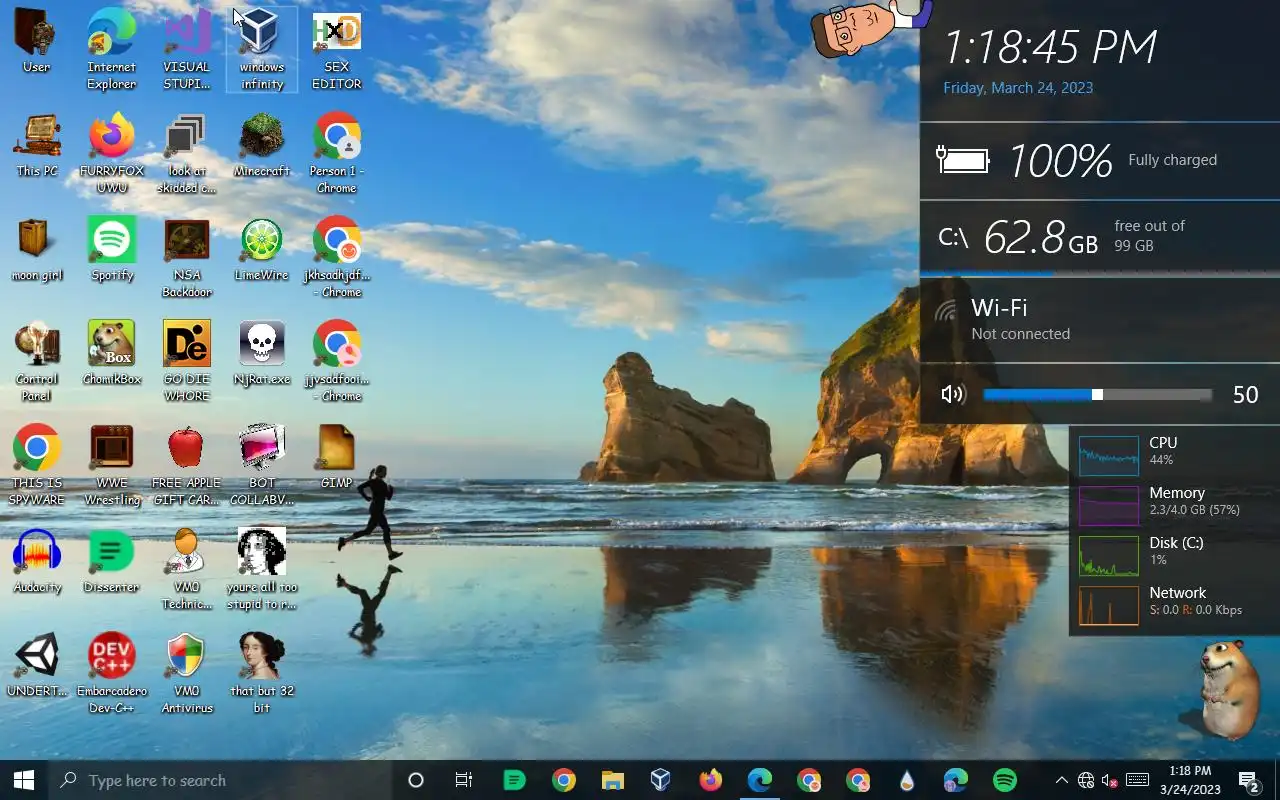This screenshot has height=800, width=1280.
Task: Click the C:\ drive free space bar
Action: pyautogui.click(x=1100, y=273)
